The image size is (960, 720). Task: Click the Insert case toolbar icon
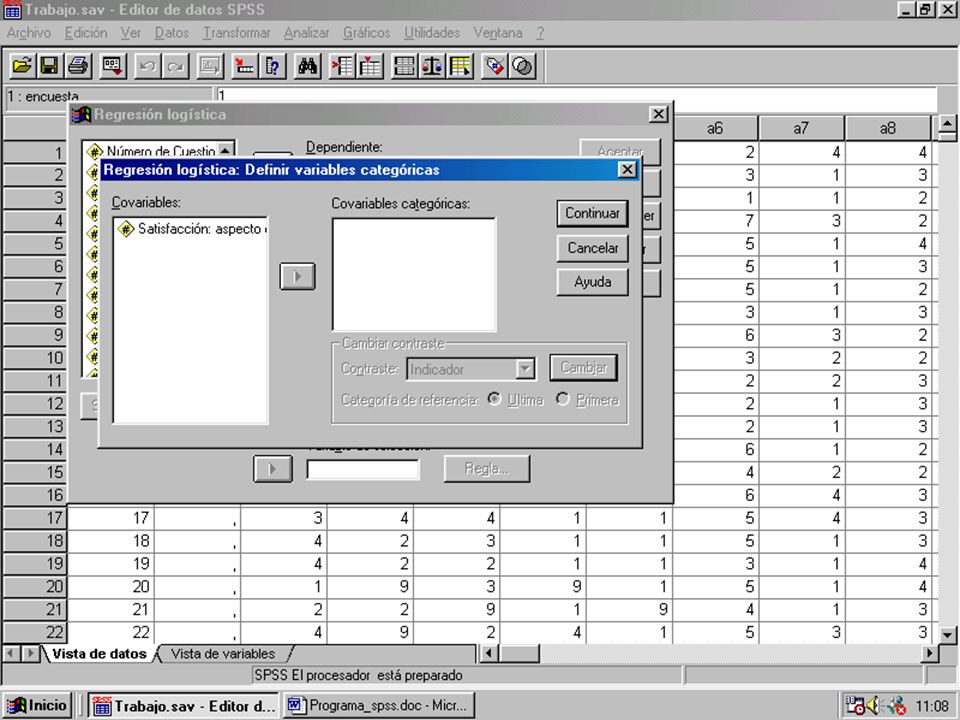tap(342, 66)
